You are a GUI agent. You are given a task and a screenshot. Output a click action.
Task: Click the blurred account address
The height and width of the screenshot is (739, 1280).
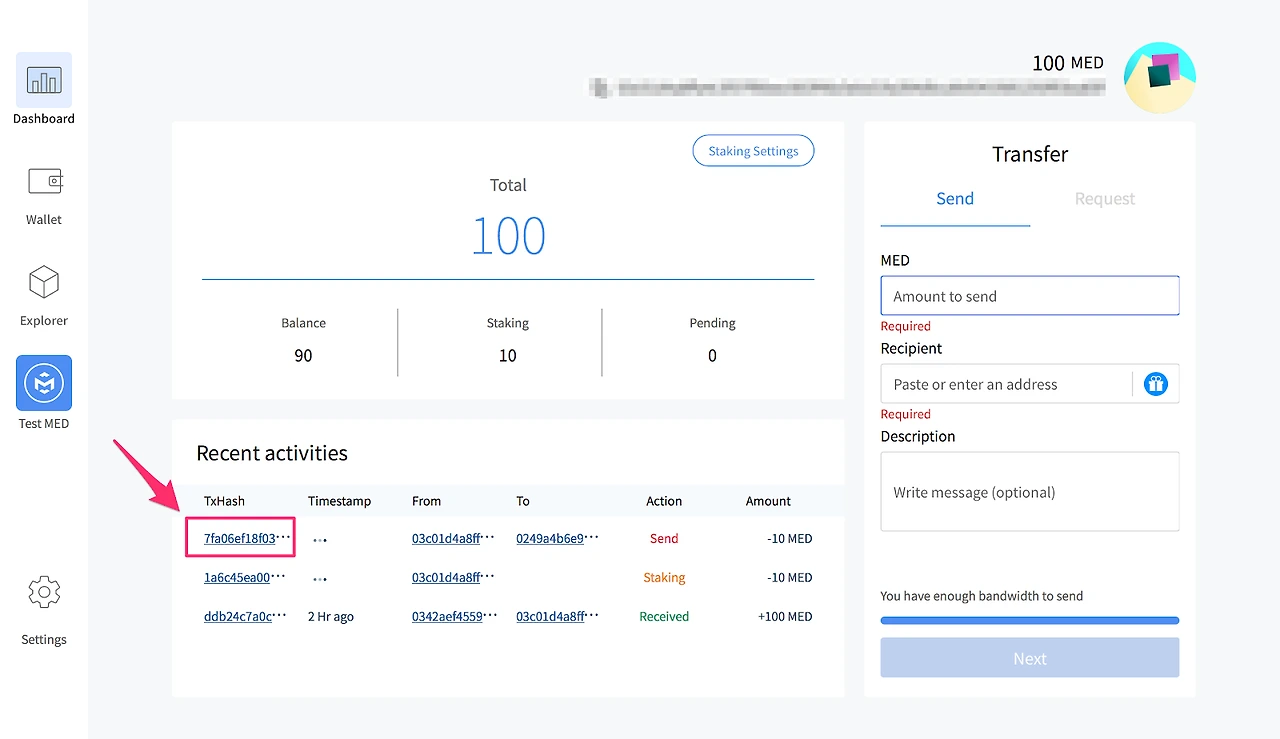(848, 88)
